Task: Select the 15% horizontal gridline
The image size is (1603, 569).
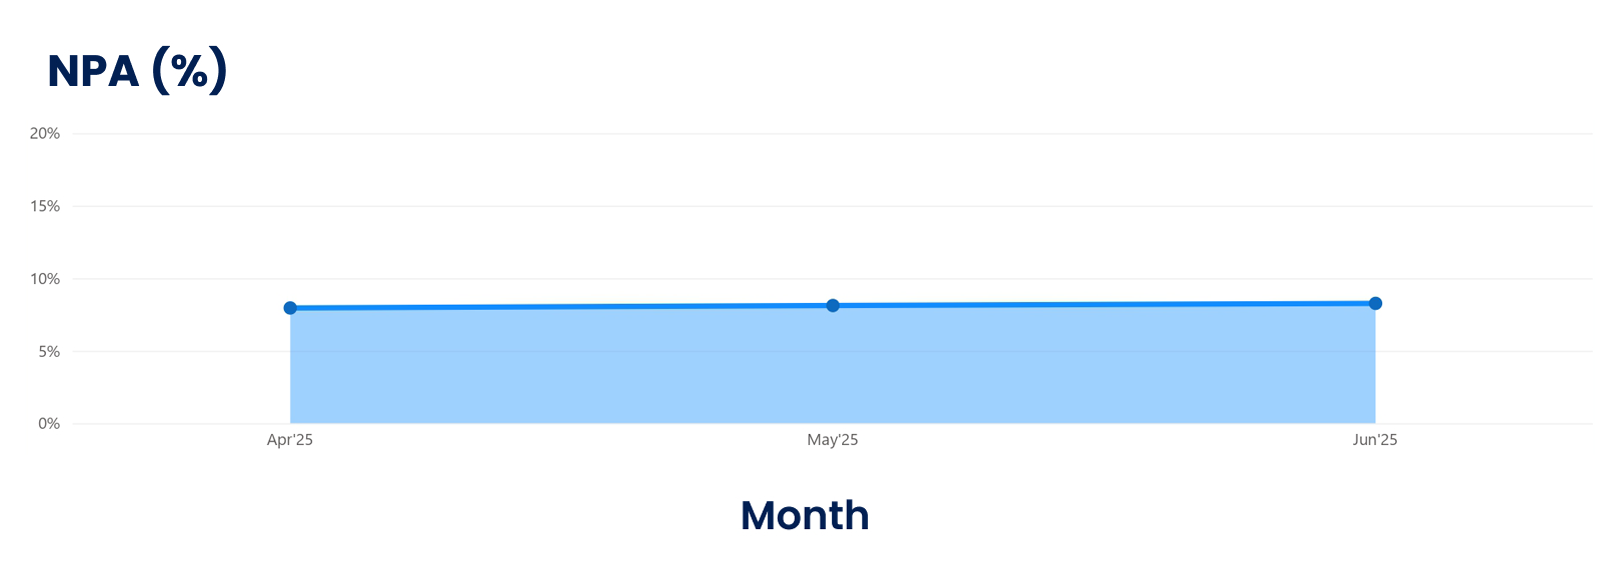Action: pos(800,206)
